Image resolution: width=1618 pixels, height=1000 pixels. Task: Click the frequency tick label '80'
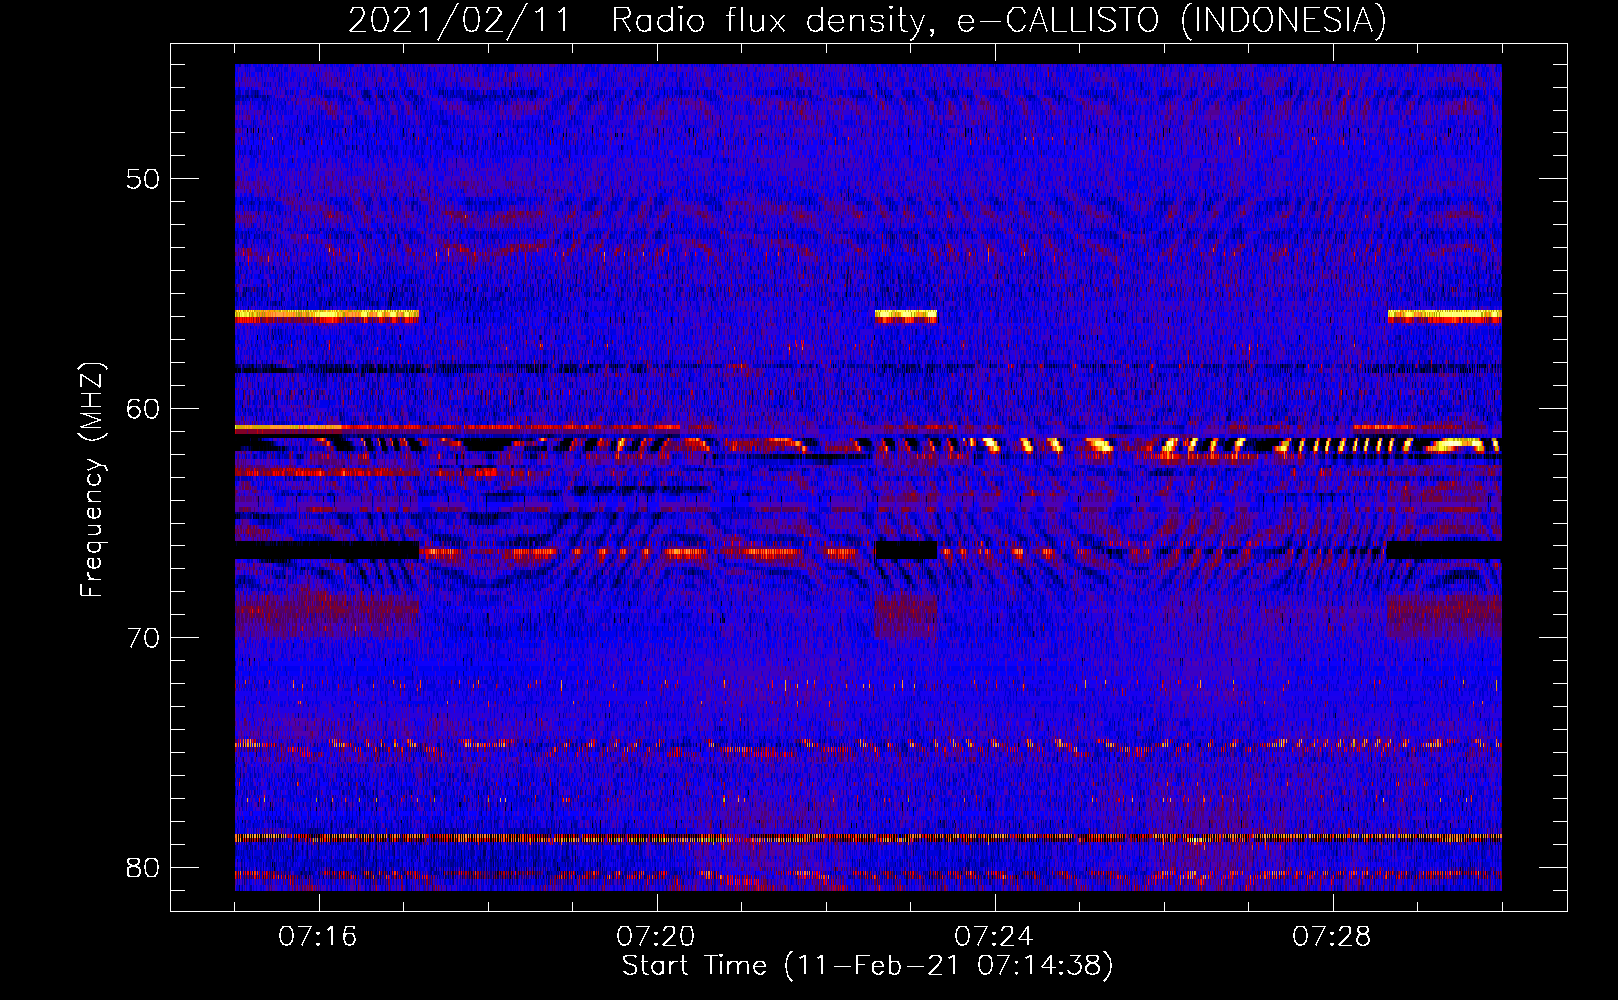(x=143, y=868)
